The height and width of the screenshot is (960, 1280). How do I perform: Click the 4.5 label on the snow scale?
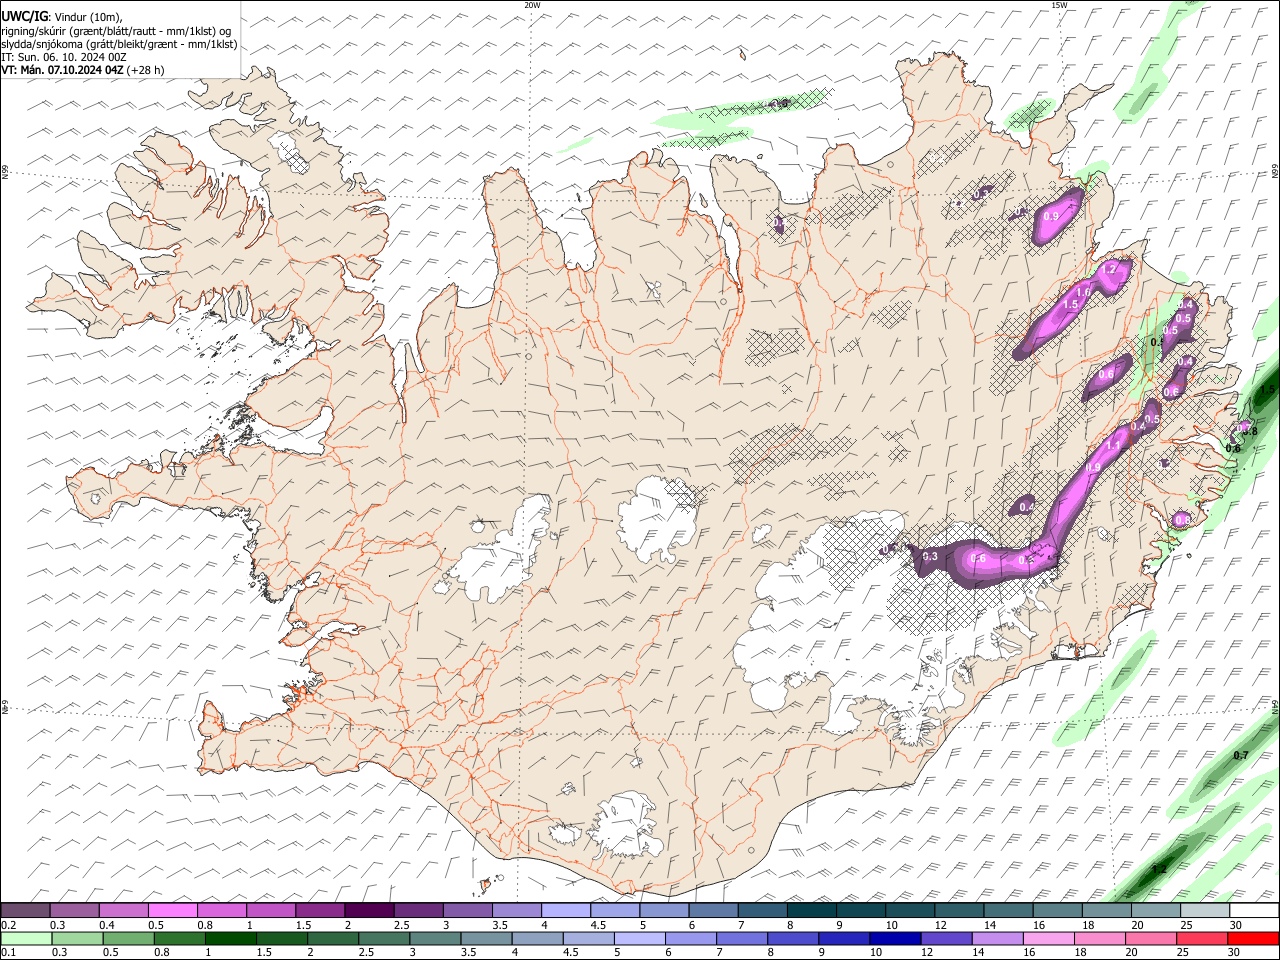point(600,925)
